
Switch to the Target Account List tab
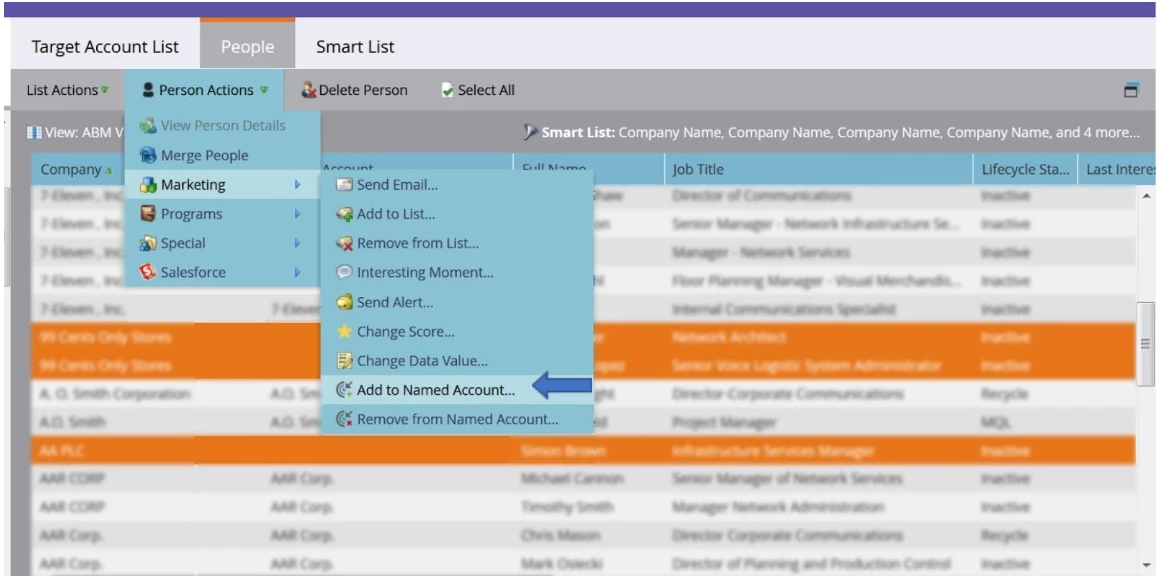coord(105,47)
